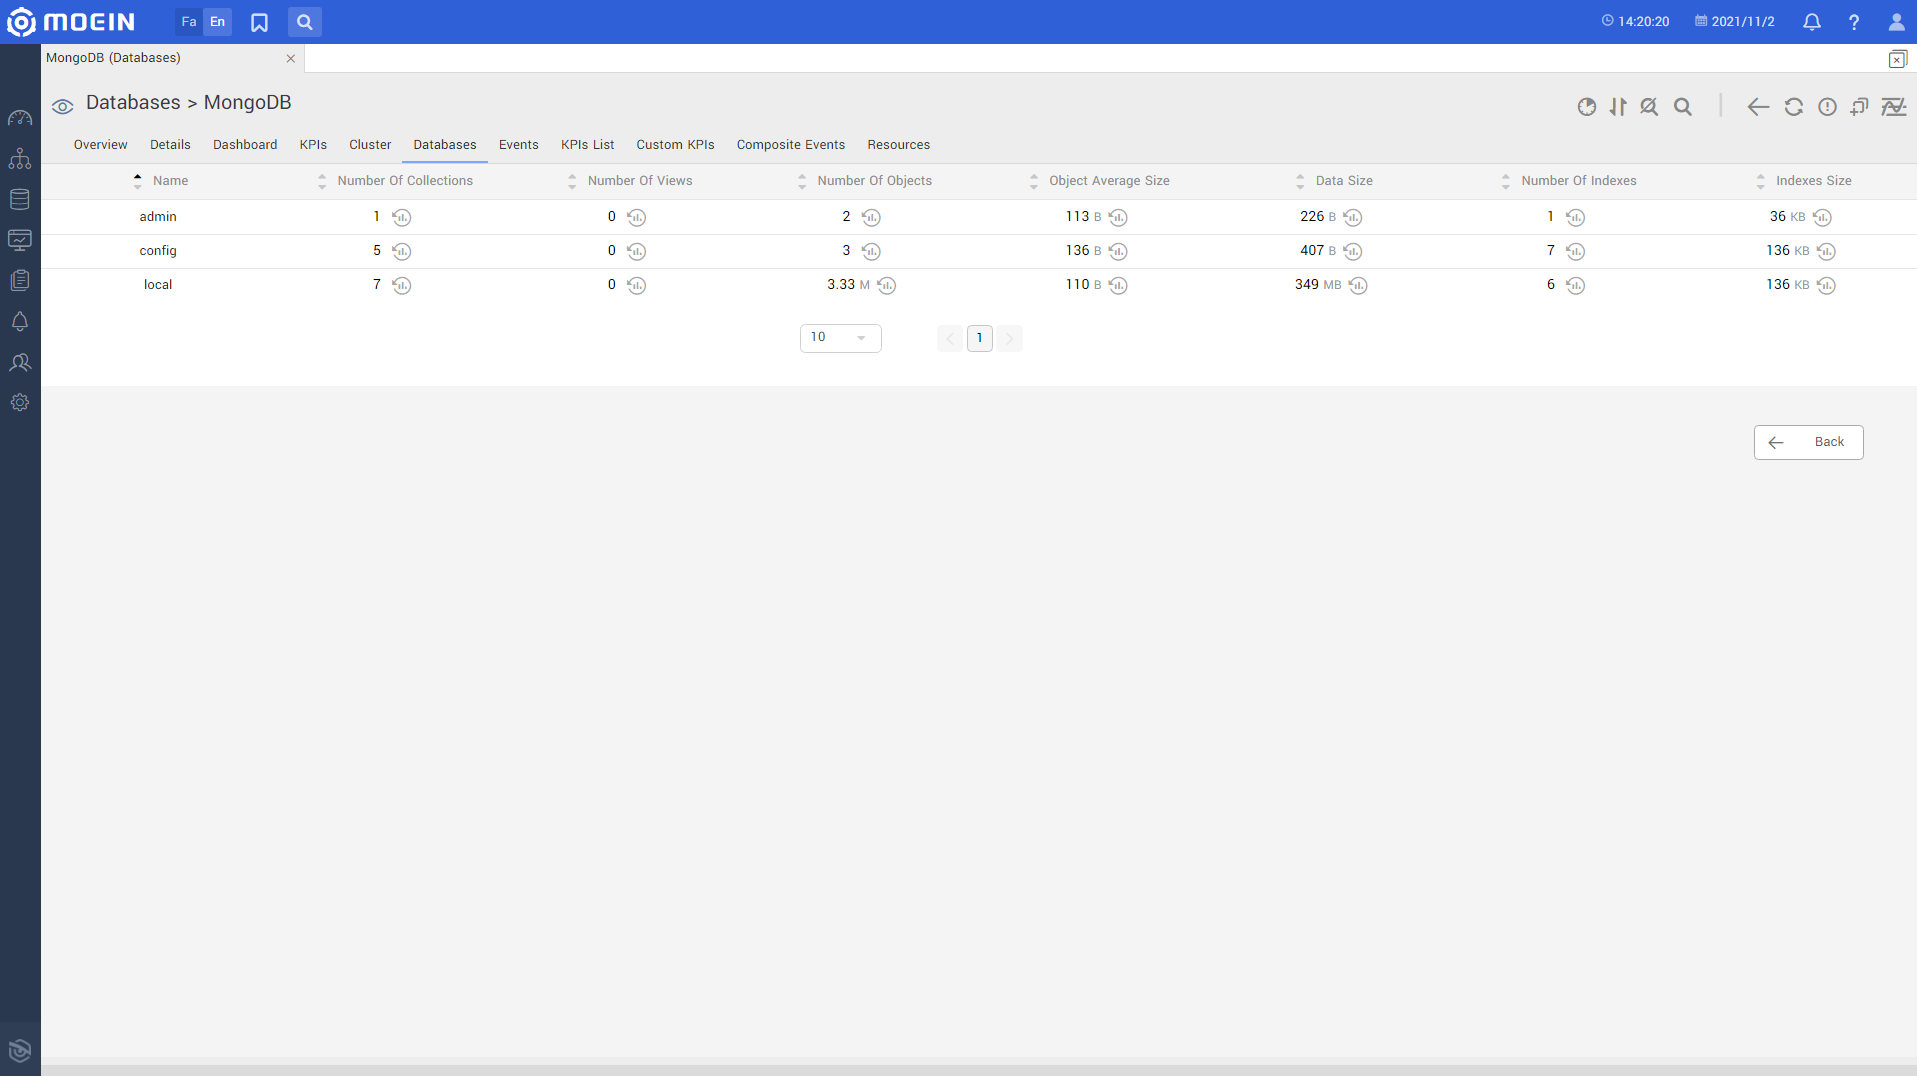
Task: Sort by Number Of Views column
Action: pyautogui.click(x=640, y=181)
